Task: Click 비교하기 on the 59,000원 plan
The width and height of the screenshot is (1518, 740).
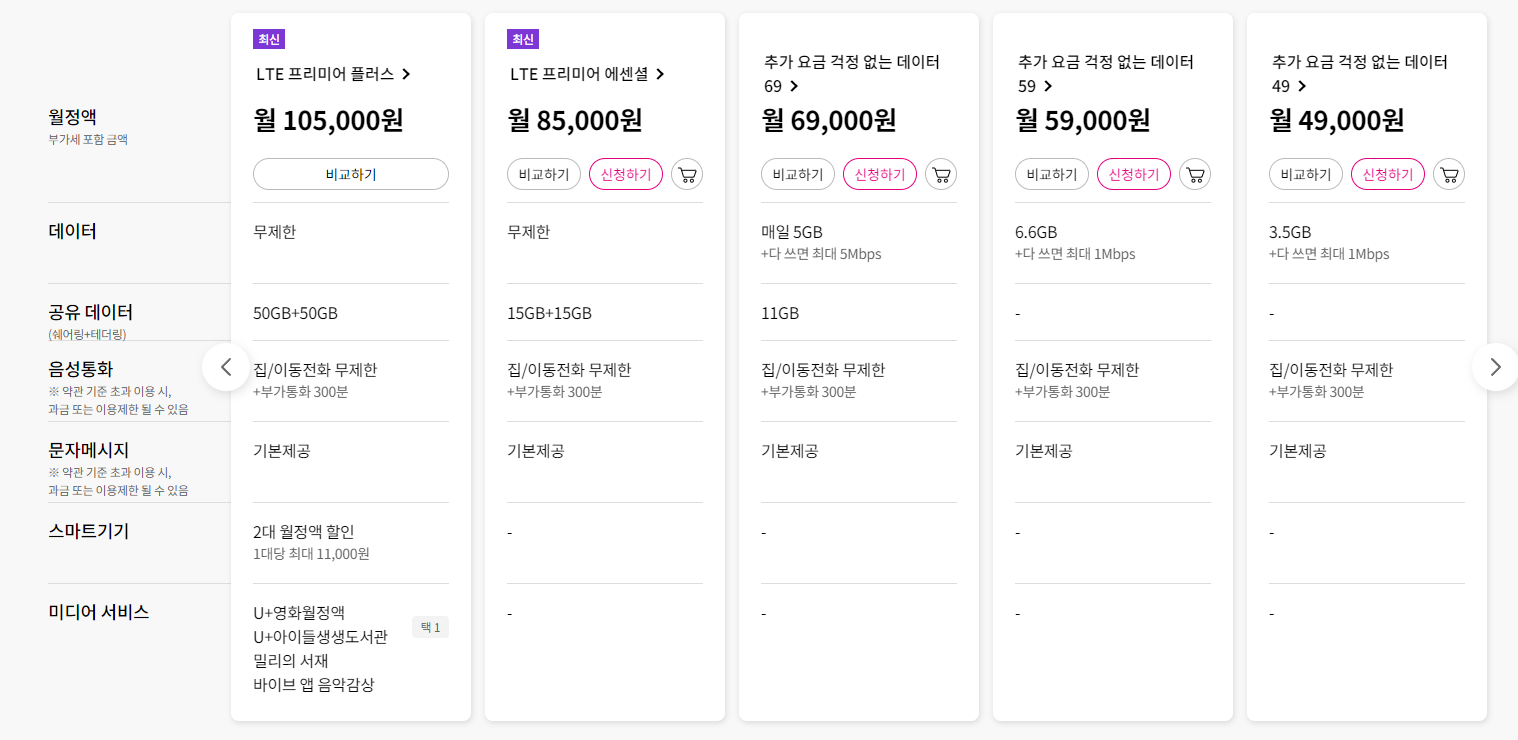Action: point(1052,174)
